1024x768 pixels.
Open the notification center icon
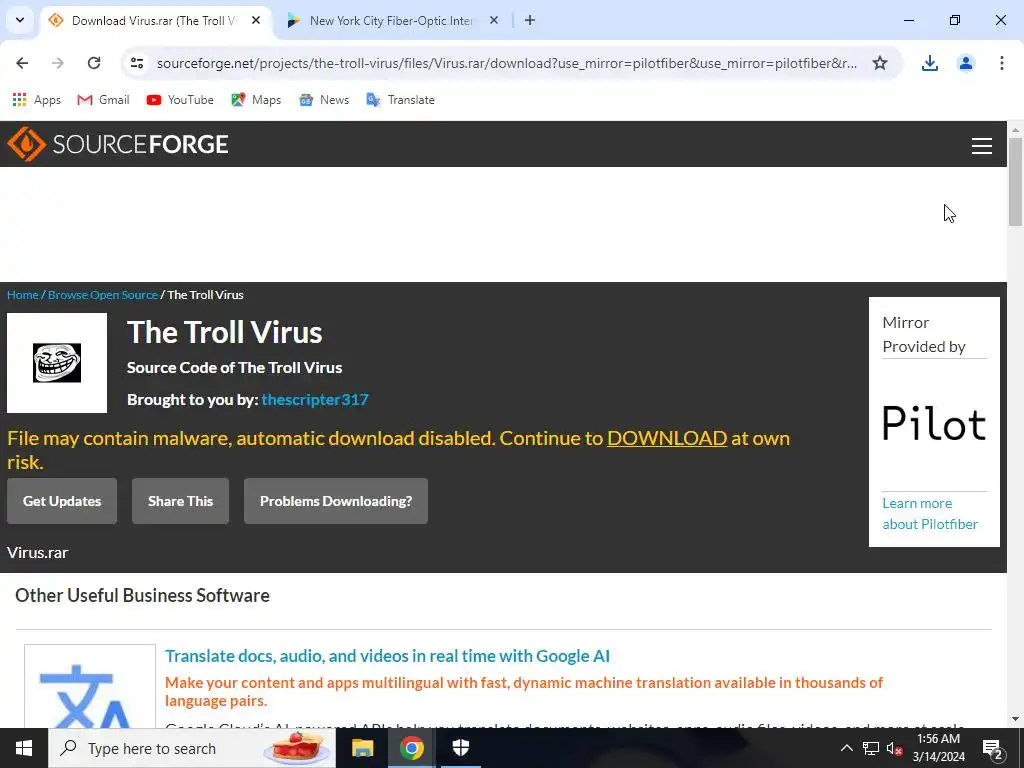point(993,749)
